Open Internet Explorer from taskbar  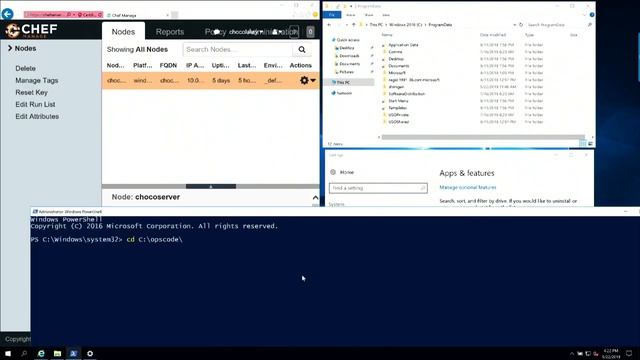(x=41, y=353)
